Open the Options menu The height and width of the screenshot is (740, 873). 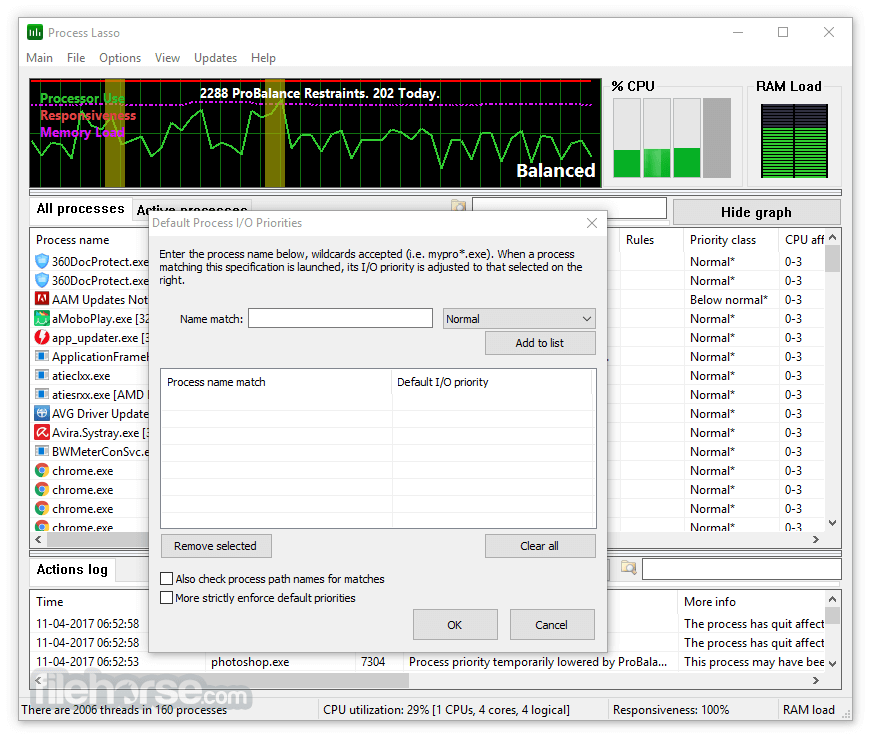point(120,58)
